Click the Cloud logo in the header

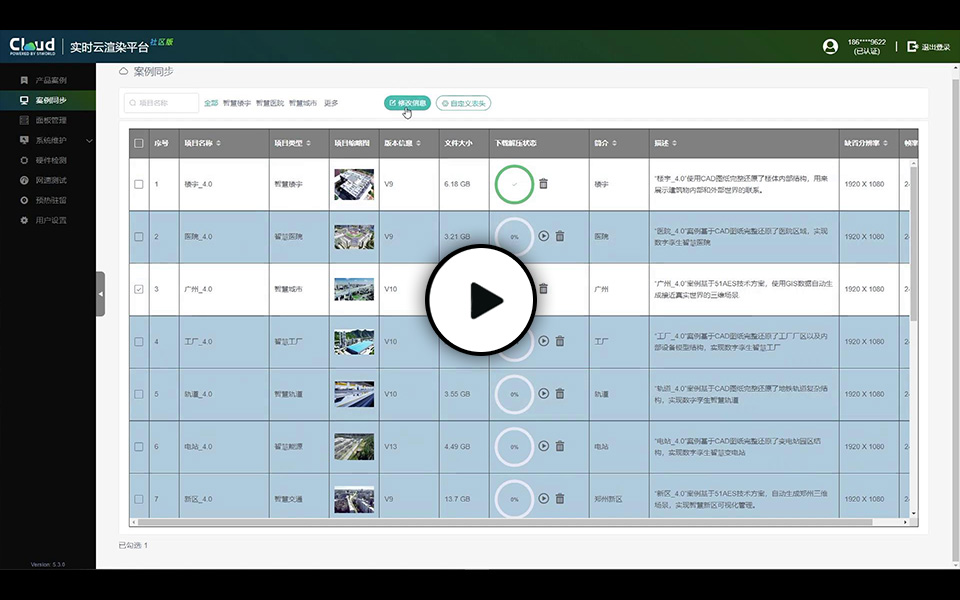tap(32, 46)
